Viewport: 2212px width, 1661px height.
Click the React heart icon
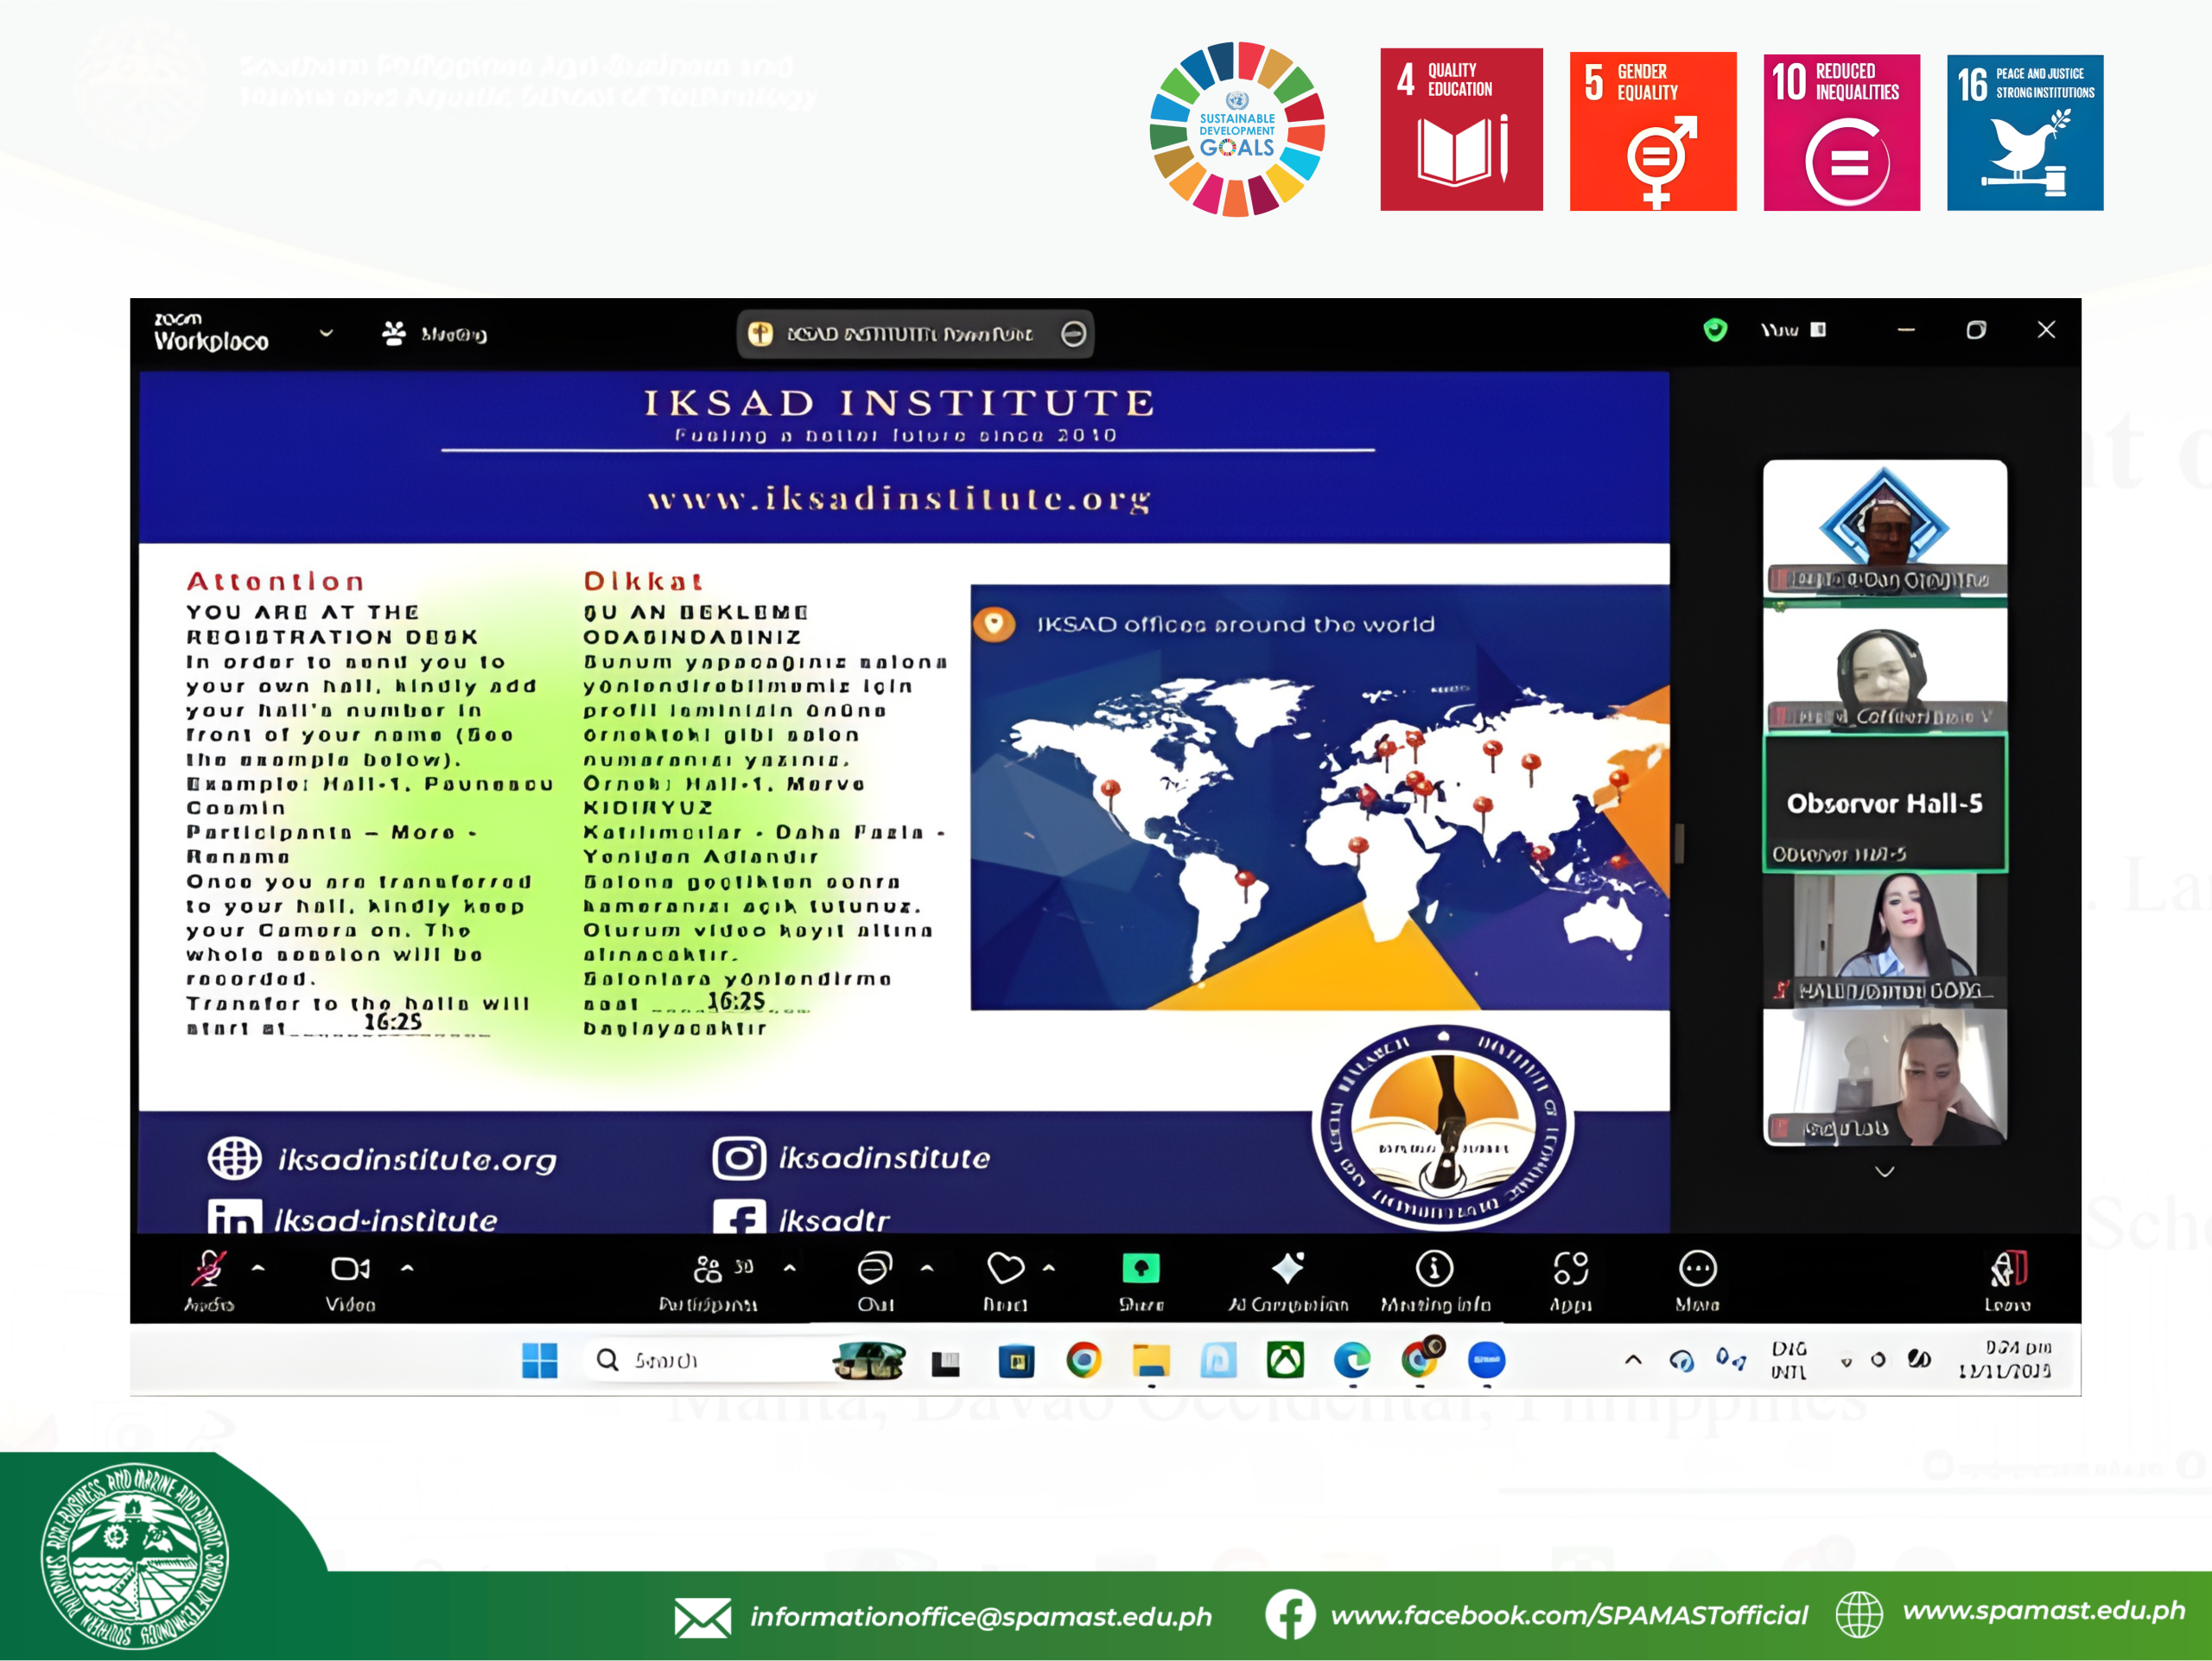tap(1005, 1269)
